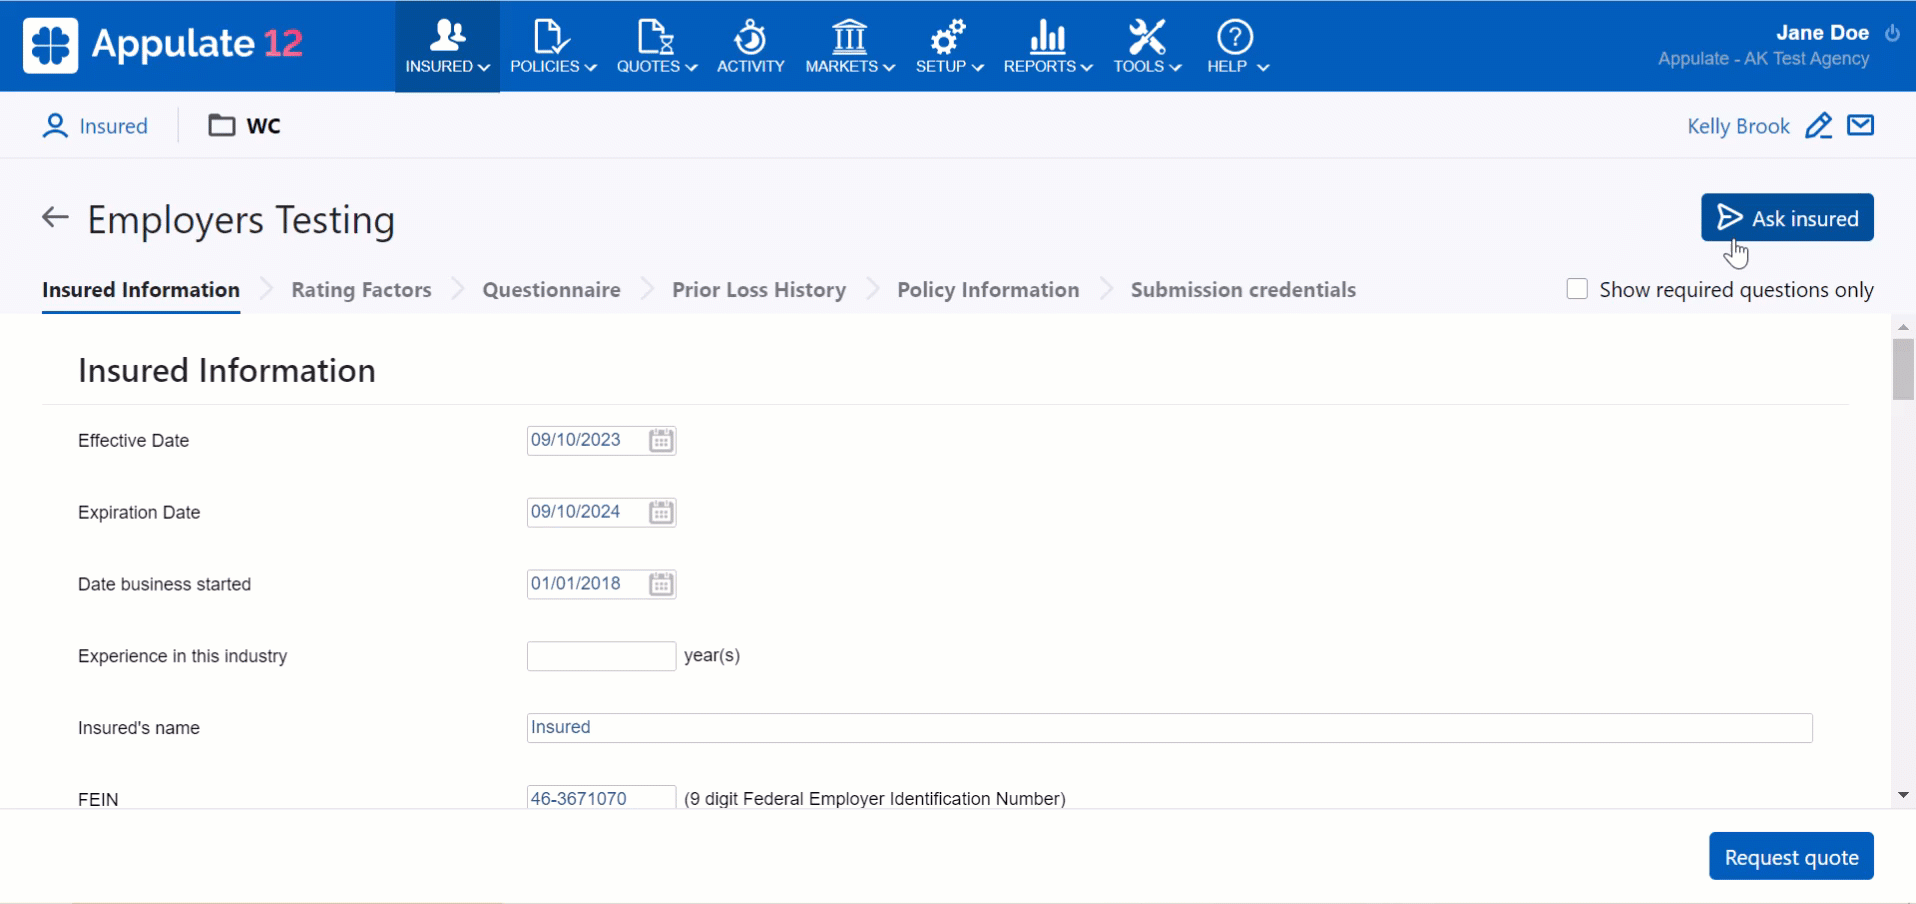Image resolution: width=1916 pixels, height=904 pixels.
Task: Click the envelope email icon
Action: [x=1861, y=125]
